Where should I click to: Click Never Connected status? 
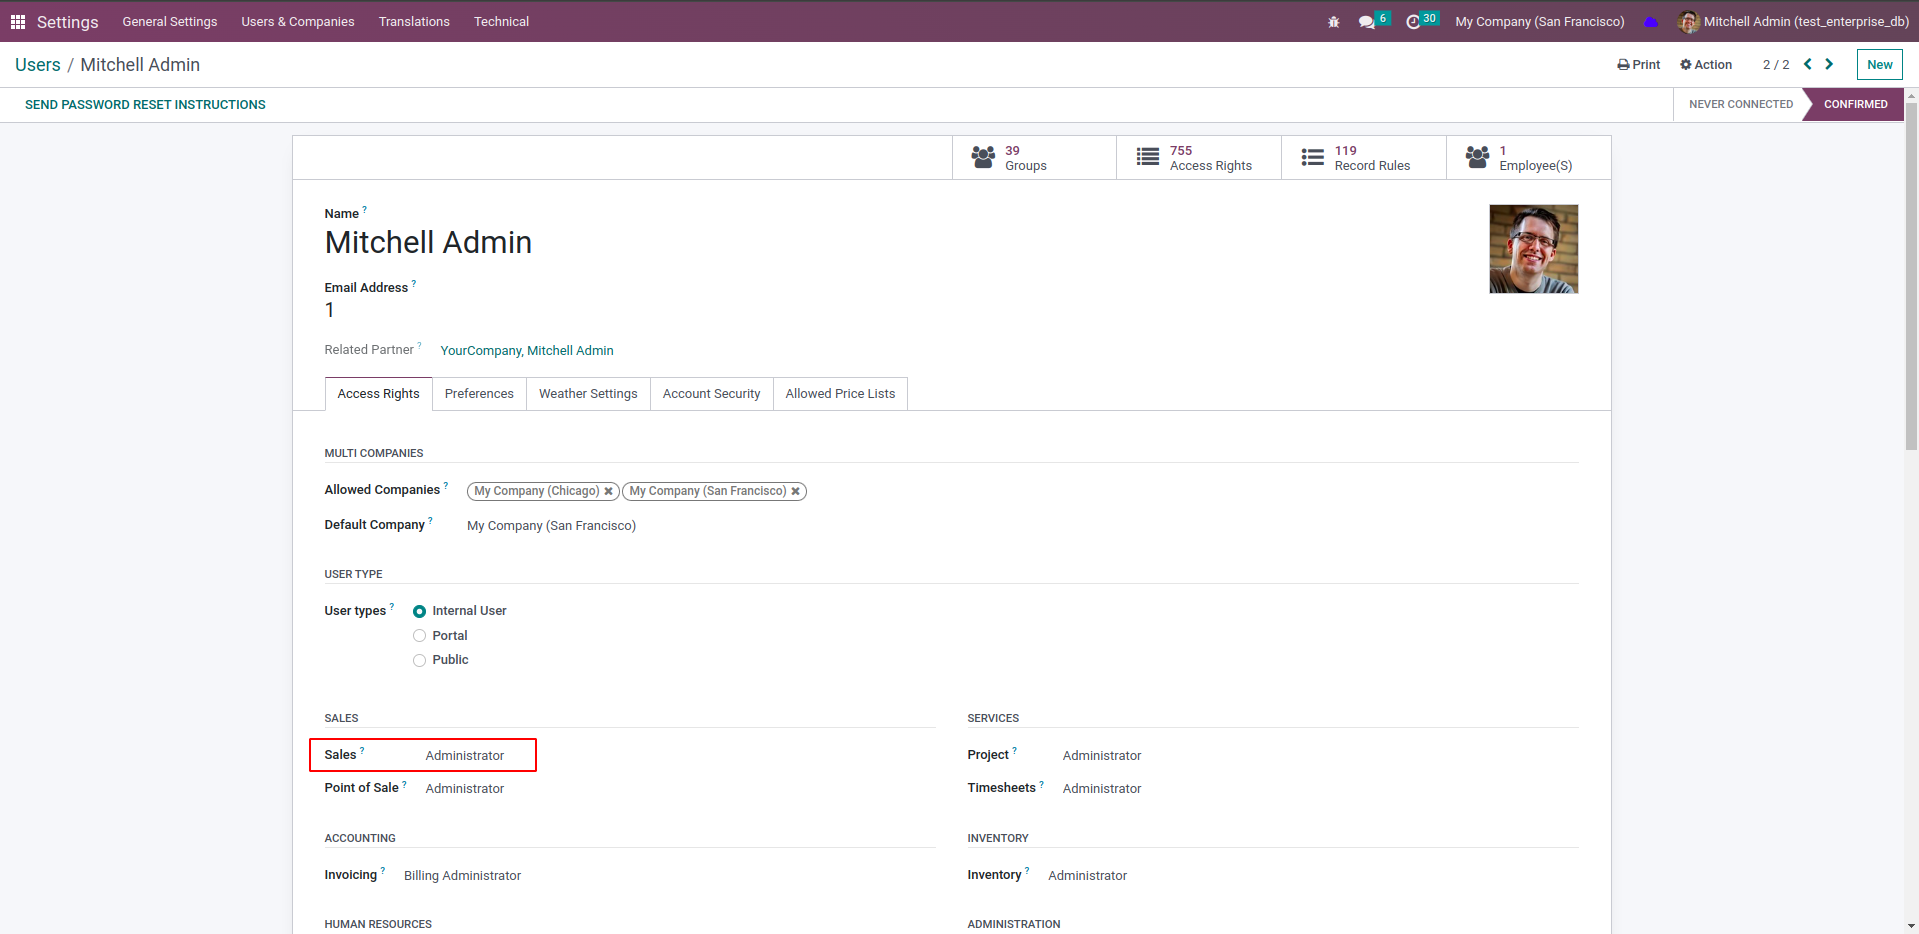point(1740,105)
